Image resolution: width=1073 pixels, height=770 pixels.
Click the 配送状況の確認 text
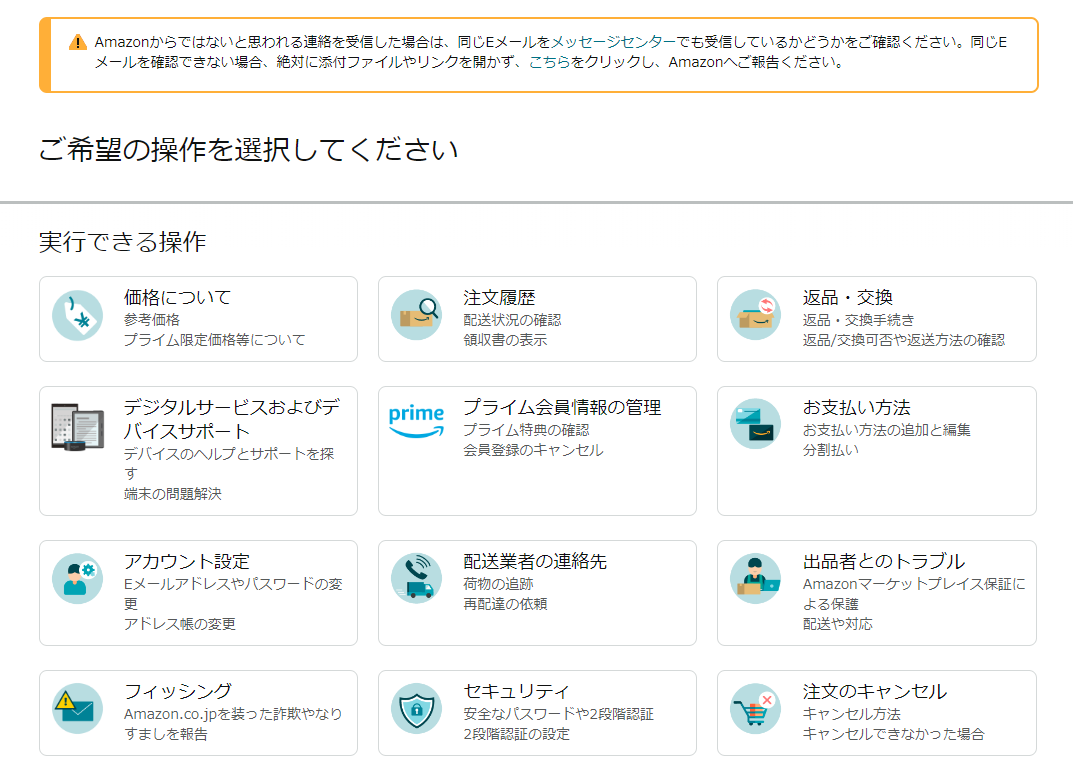pyautogui.click(x=512, y=320)
